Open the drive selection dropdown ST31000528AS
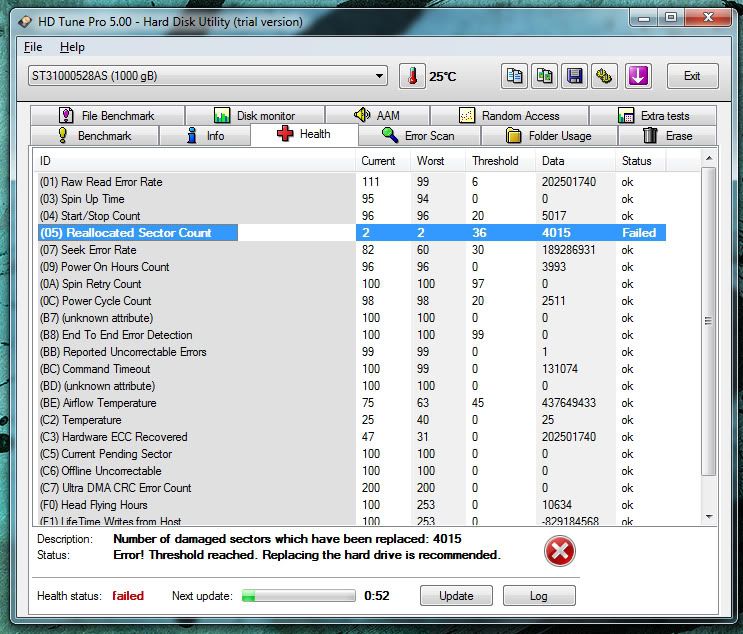Viewport: 743px width, 634px height. 208,76
